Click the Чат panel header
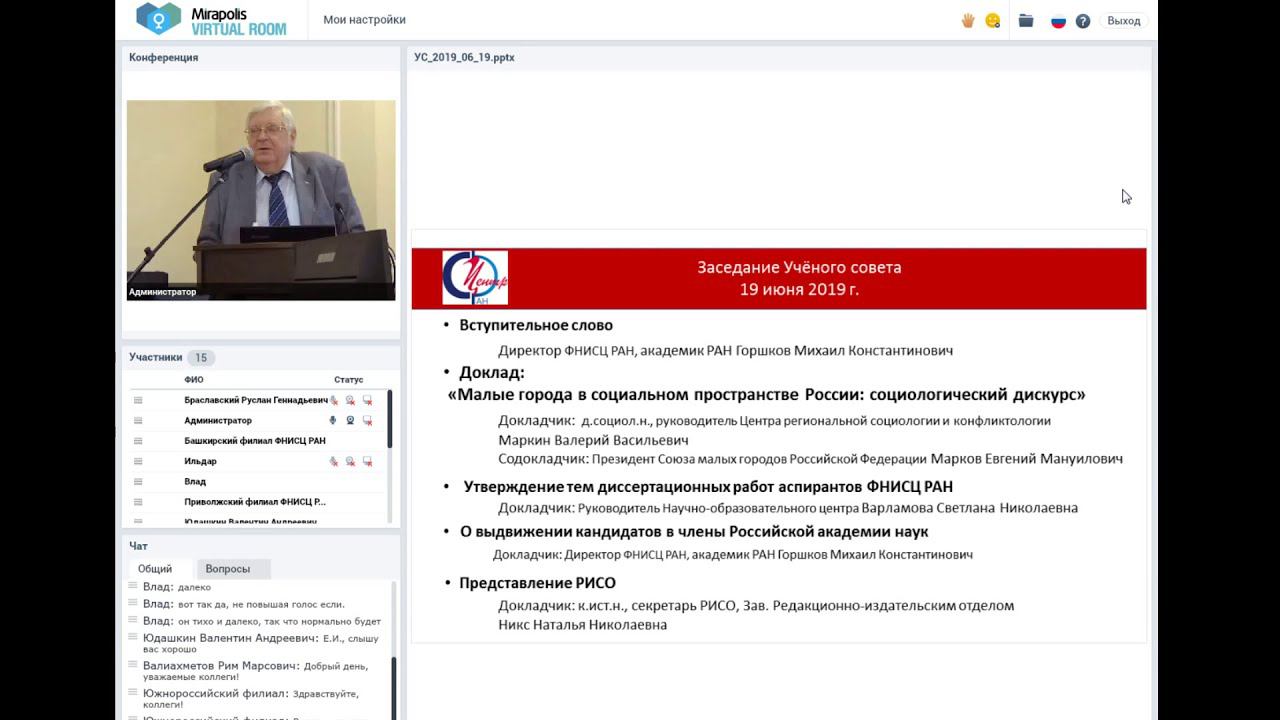This screenshot has width=1280, height=720. [138, 546]
